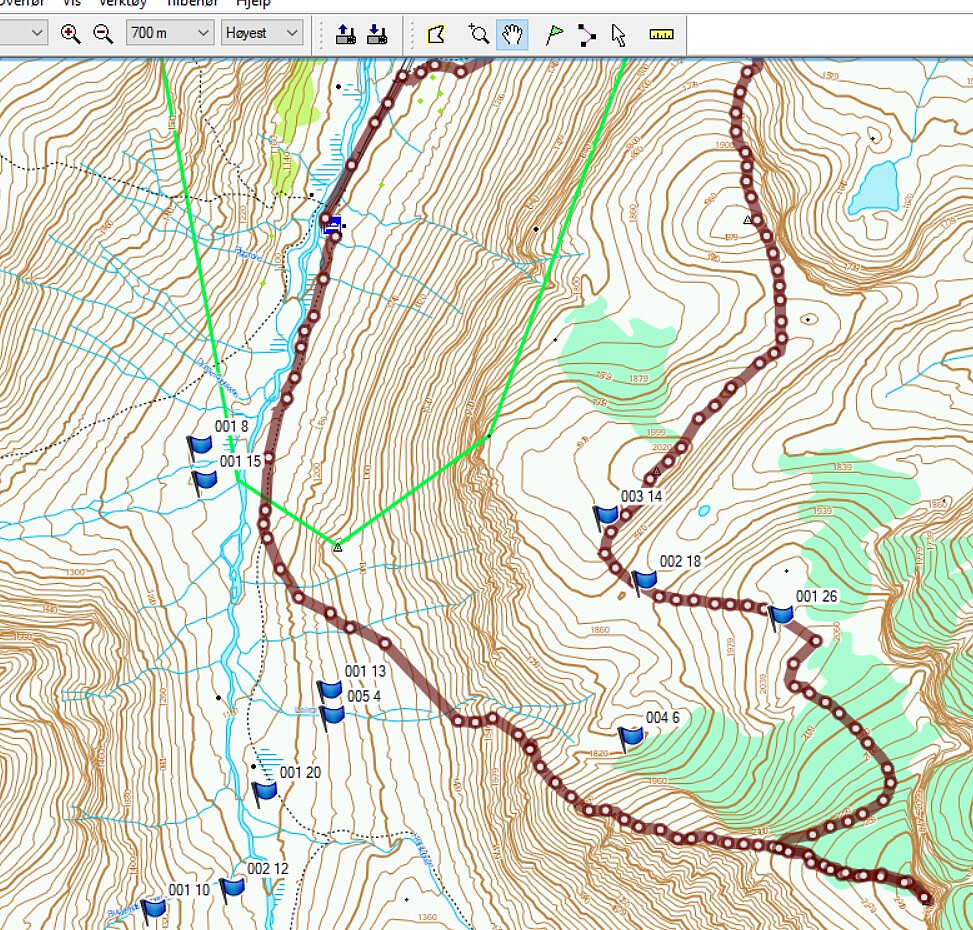Click the send to device icon

tap(346, 35)
